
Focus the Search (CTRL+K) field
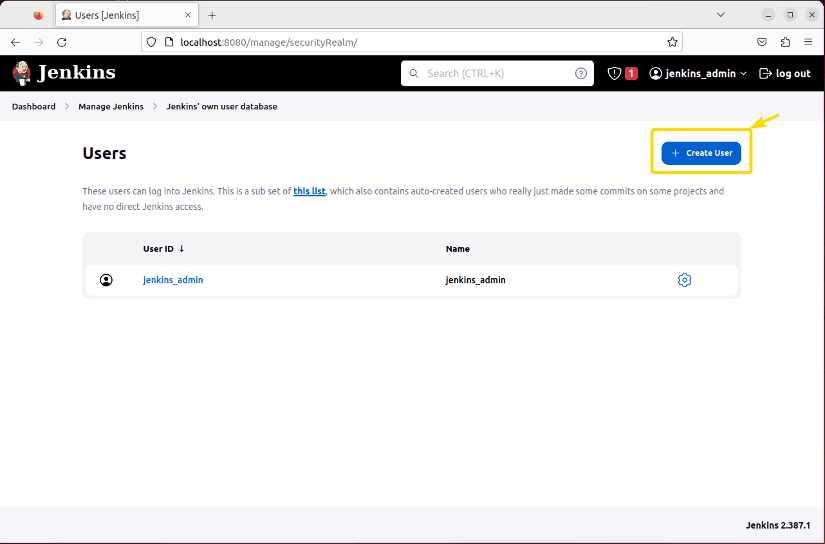[x=497, y=74]
